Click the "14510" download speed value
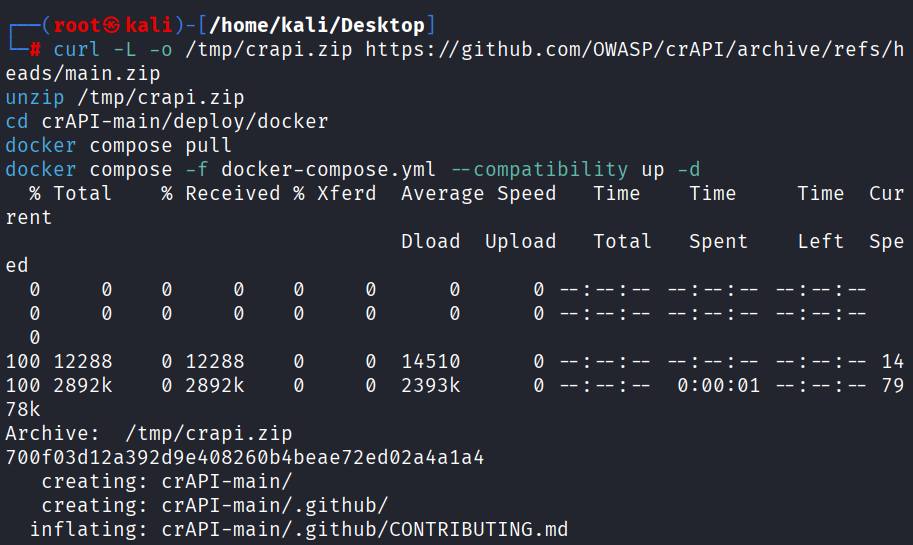The height and width of the screenshot is (545, 913). click(431, 361)
